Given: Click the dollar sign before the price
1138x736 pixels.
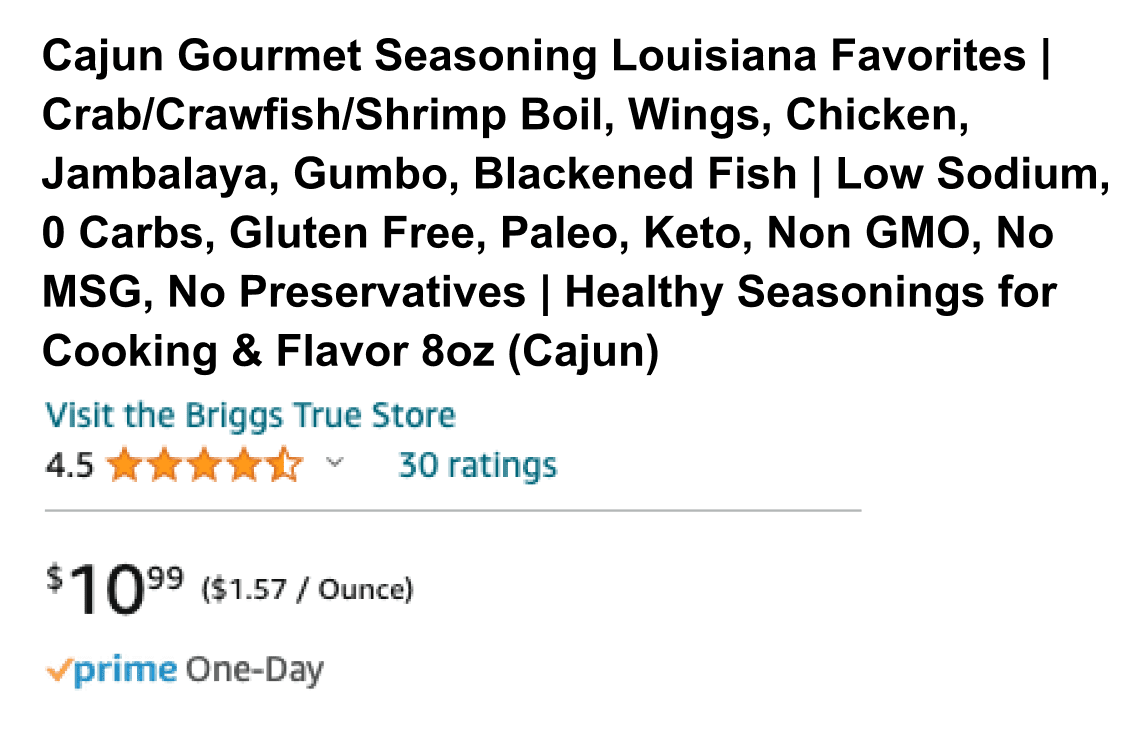Looking at the screenshot, I should point(55,578).
